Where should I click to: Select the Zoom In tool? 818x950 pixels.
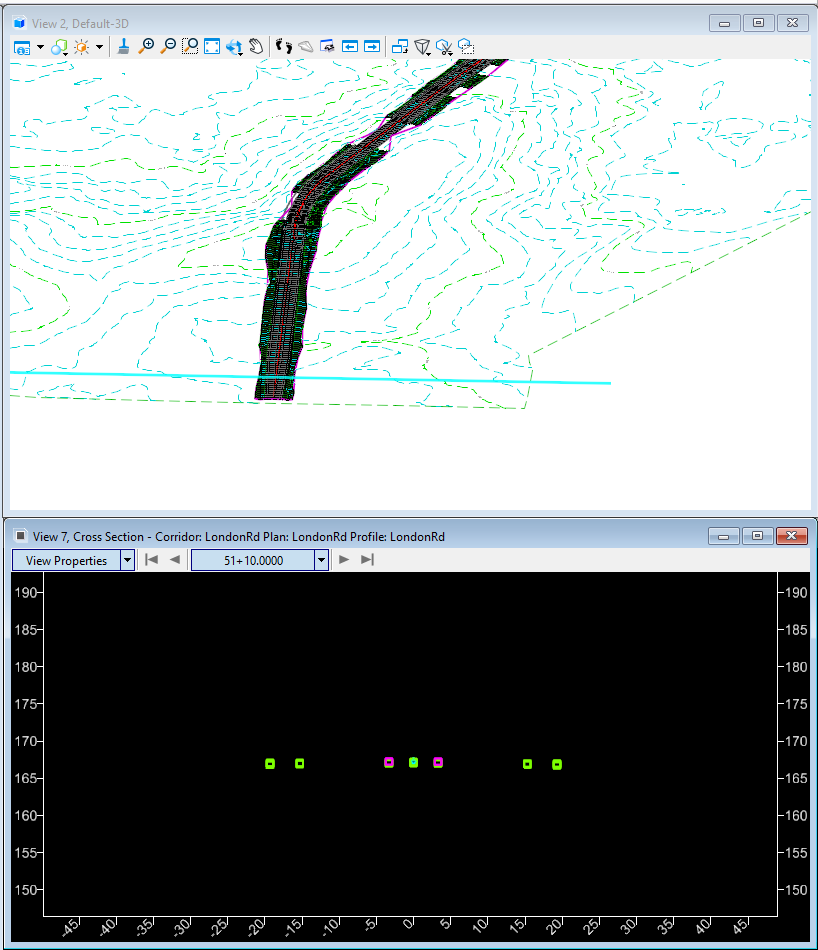[x=146, y=46]
